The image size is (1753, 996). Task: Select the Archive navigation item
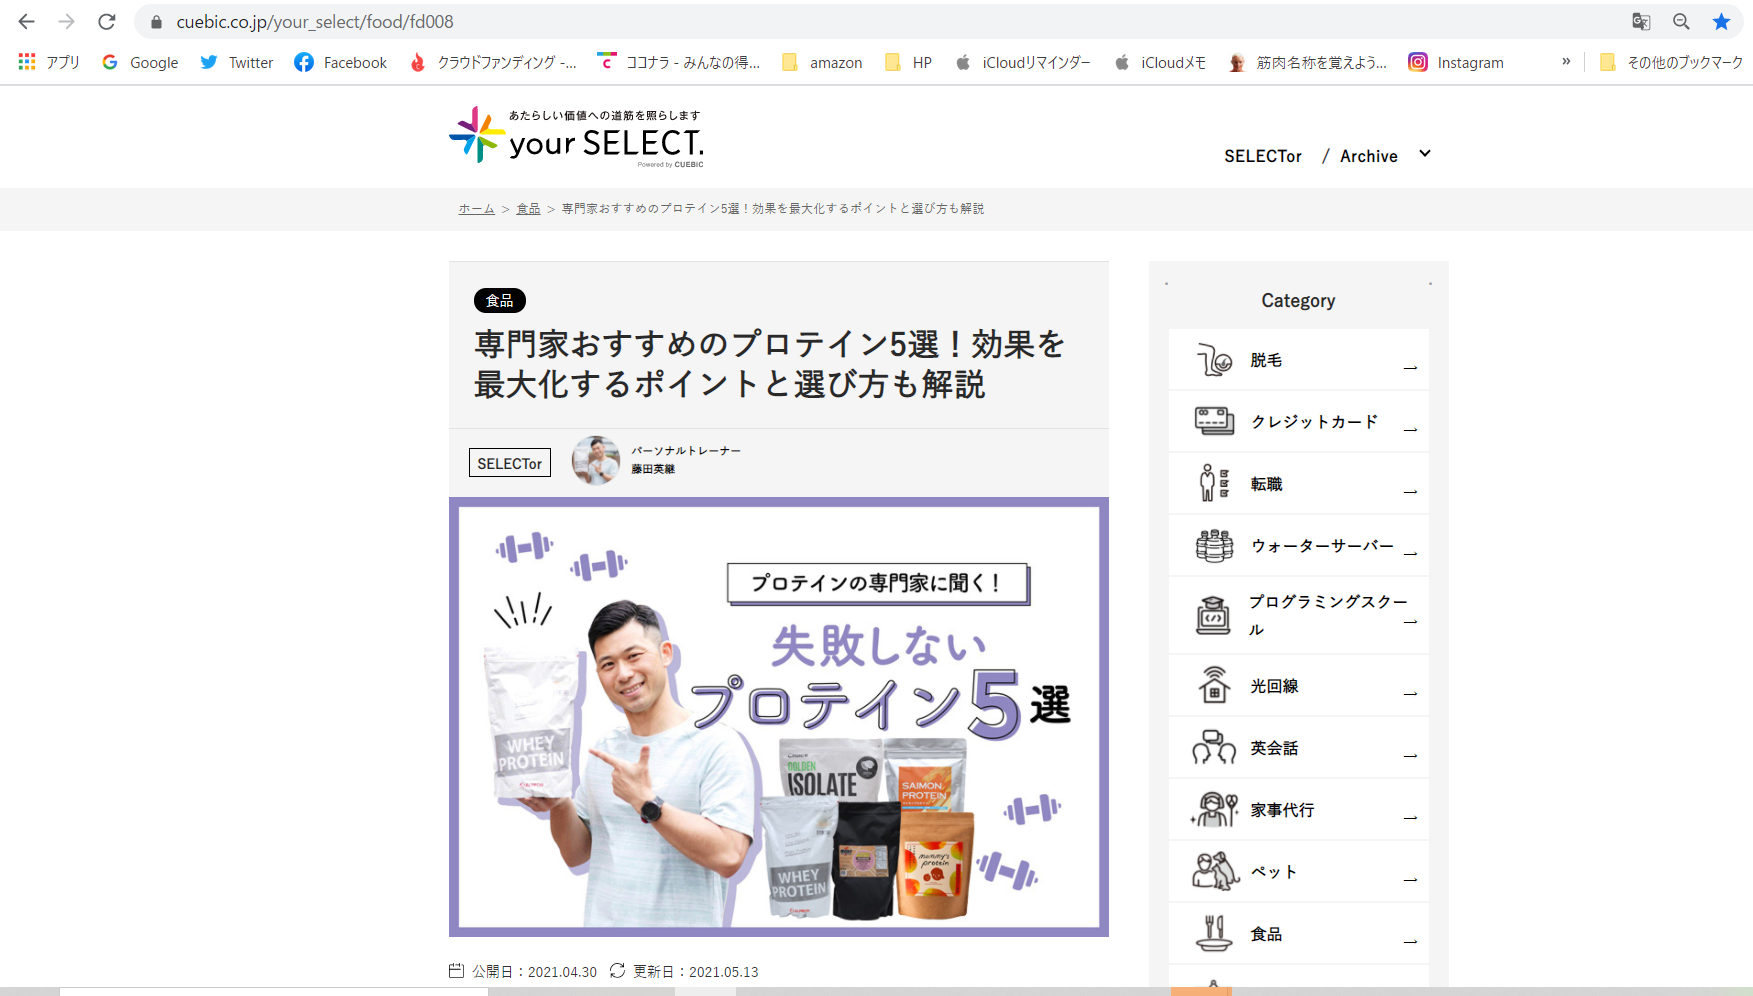1368,156
